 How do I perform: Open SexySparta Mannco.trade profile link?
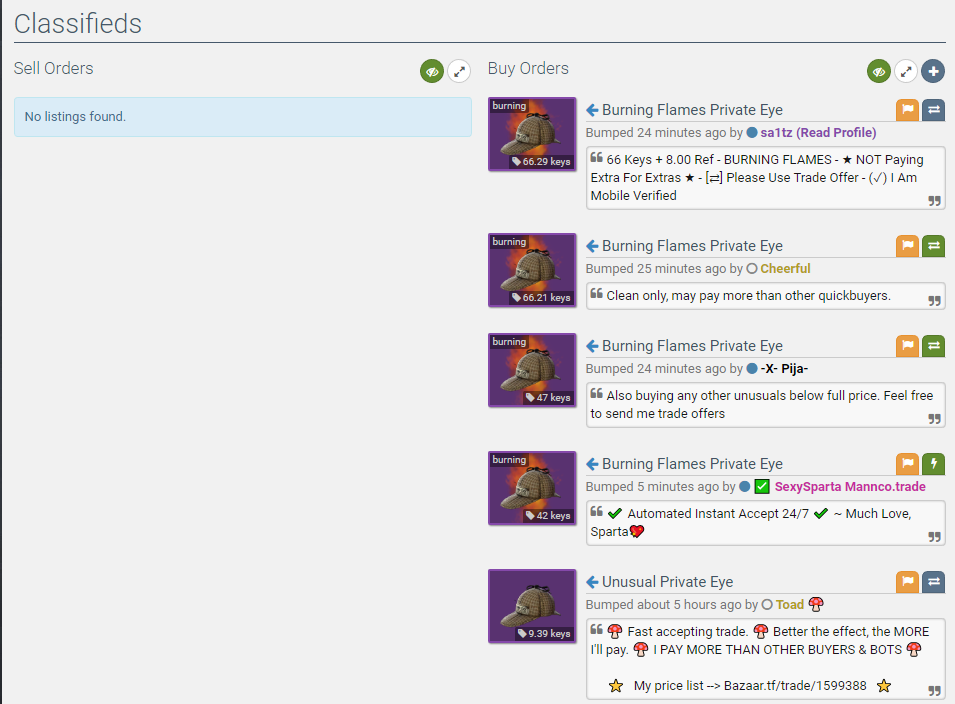(x=850, y=487)
